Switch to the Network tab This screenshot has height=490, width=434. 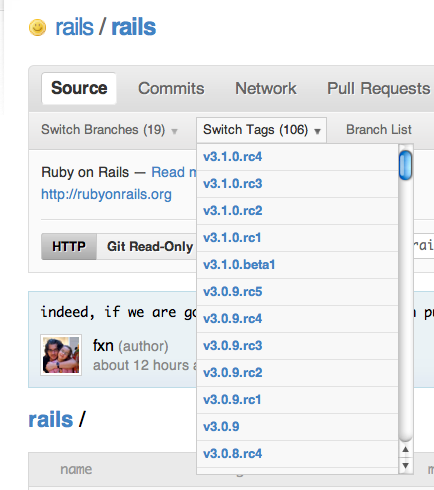point(266,89)
